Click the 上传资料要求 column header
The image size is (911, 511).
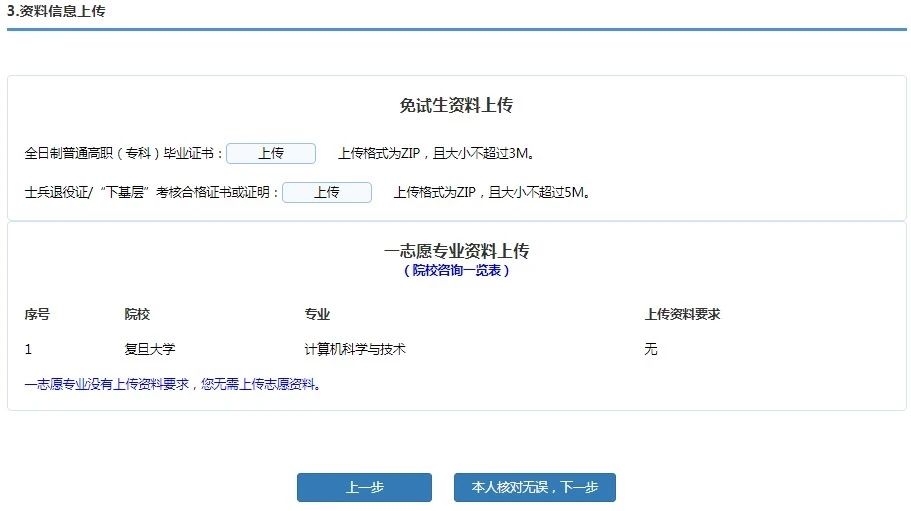682,314
